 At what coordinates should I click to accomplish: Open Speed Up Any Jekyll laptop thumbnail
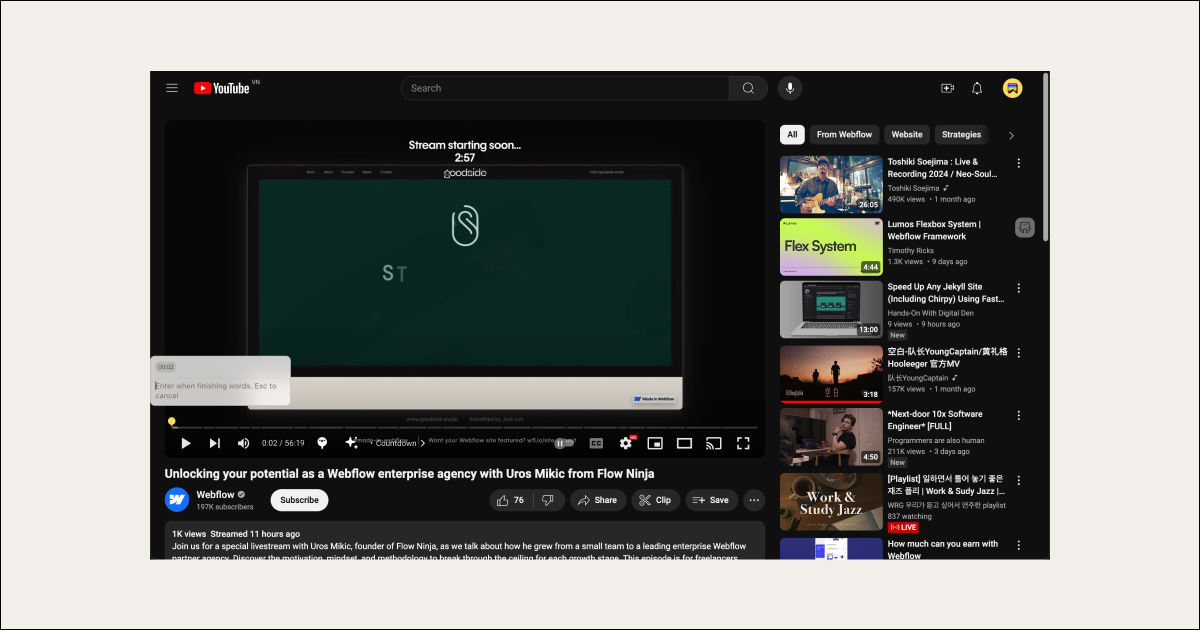pyautogui.click(x=831, y=310)
